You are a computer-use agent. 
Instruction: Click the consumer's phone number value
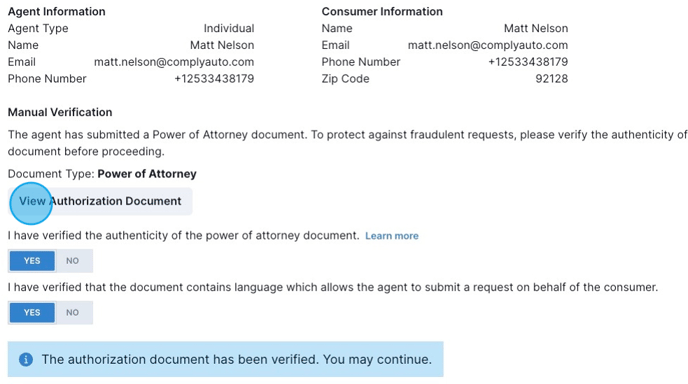click(528, 62)
